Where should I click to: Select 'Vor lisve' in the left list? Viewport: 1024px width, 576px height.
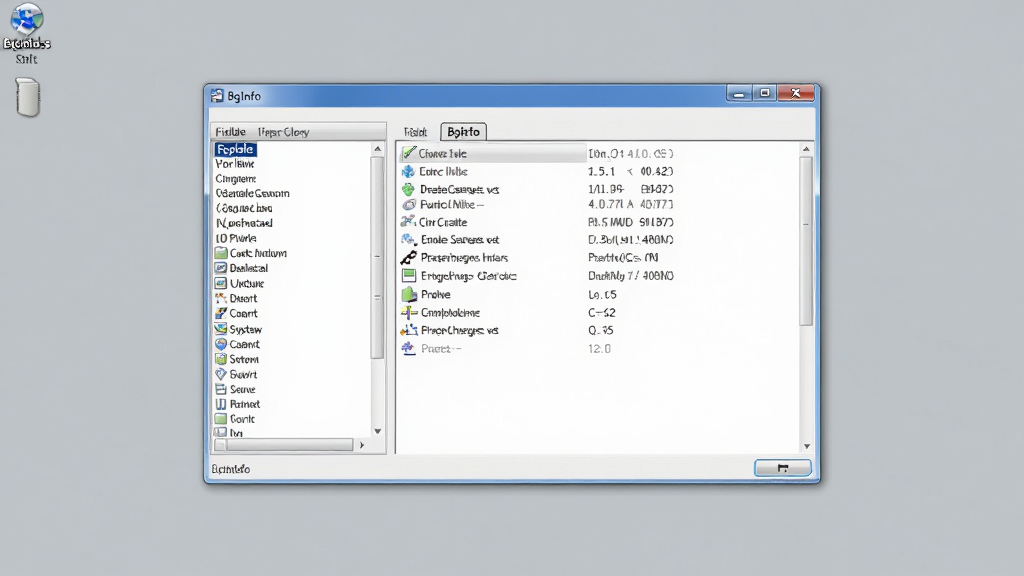pos(234,163)
